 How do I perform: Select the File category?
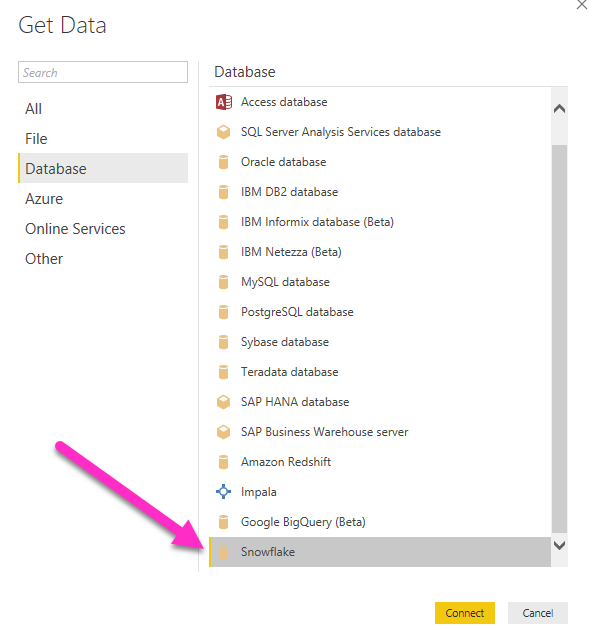click(x=36, y=139)
